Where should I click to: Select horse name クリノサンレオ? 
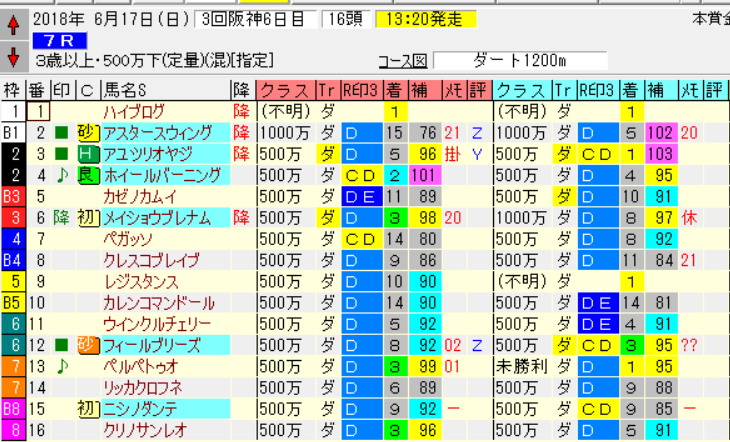coord(145,430)
